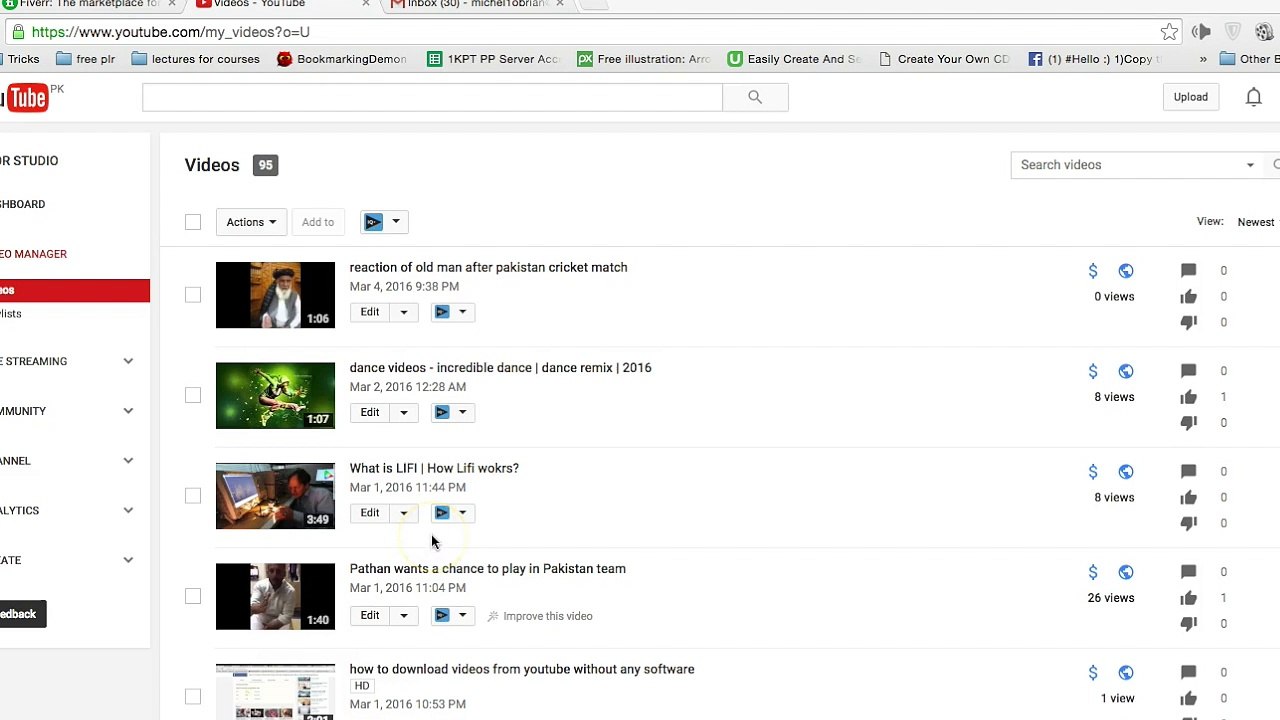The image size is (1280, 720).
Task: Click monetization dollar icon for old man video
Action: (x=1093, y=271)
